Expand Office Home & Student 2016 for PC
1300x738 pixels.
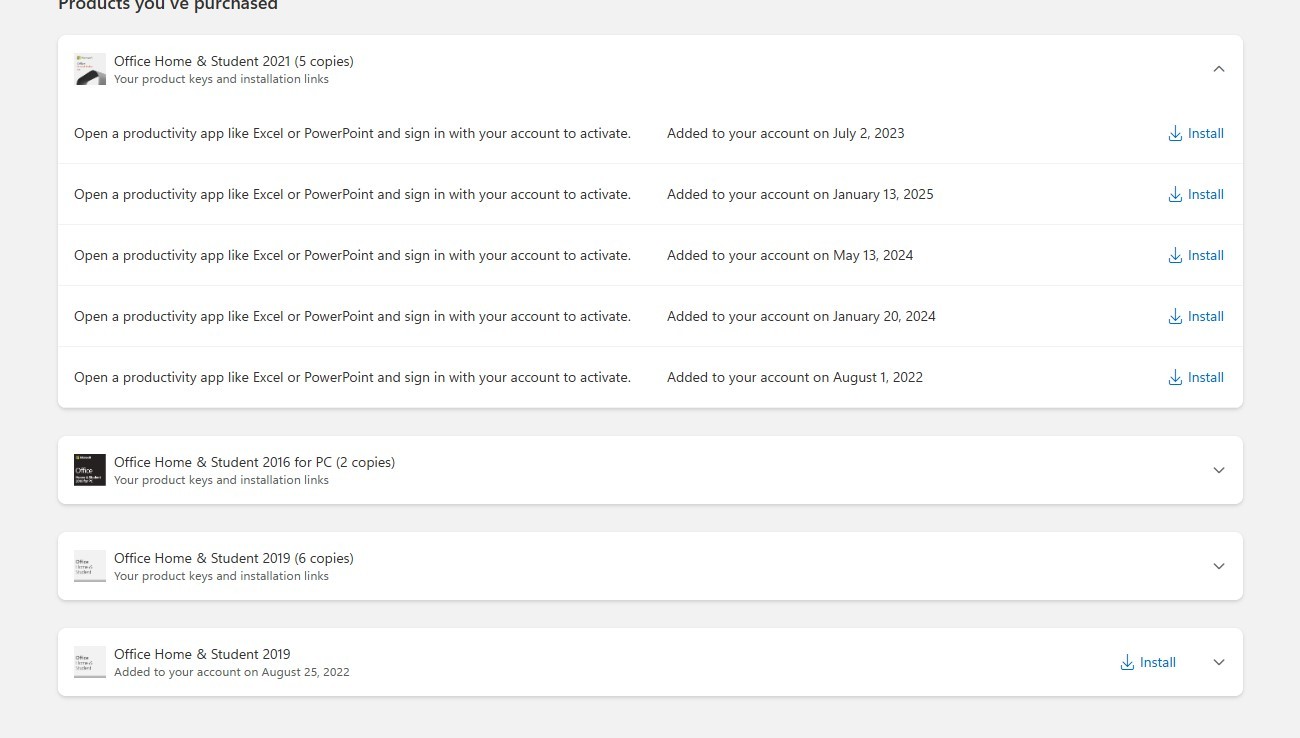[x=1218, y=470]
